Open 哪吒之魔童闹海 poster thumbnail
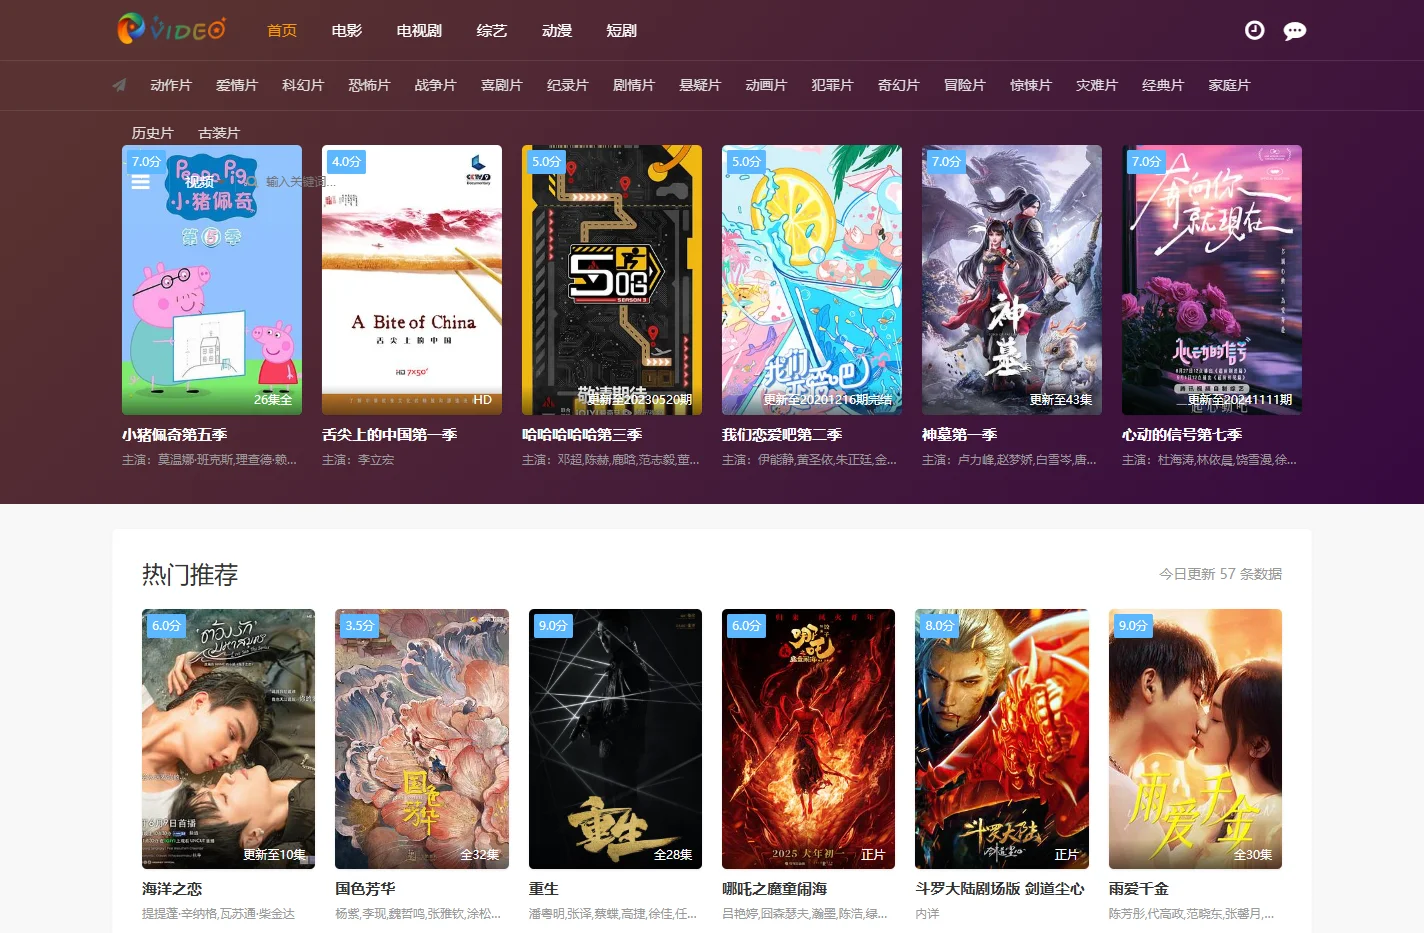 tap(808, 739)
